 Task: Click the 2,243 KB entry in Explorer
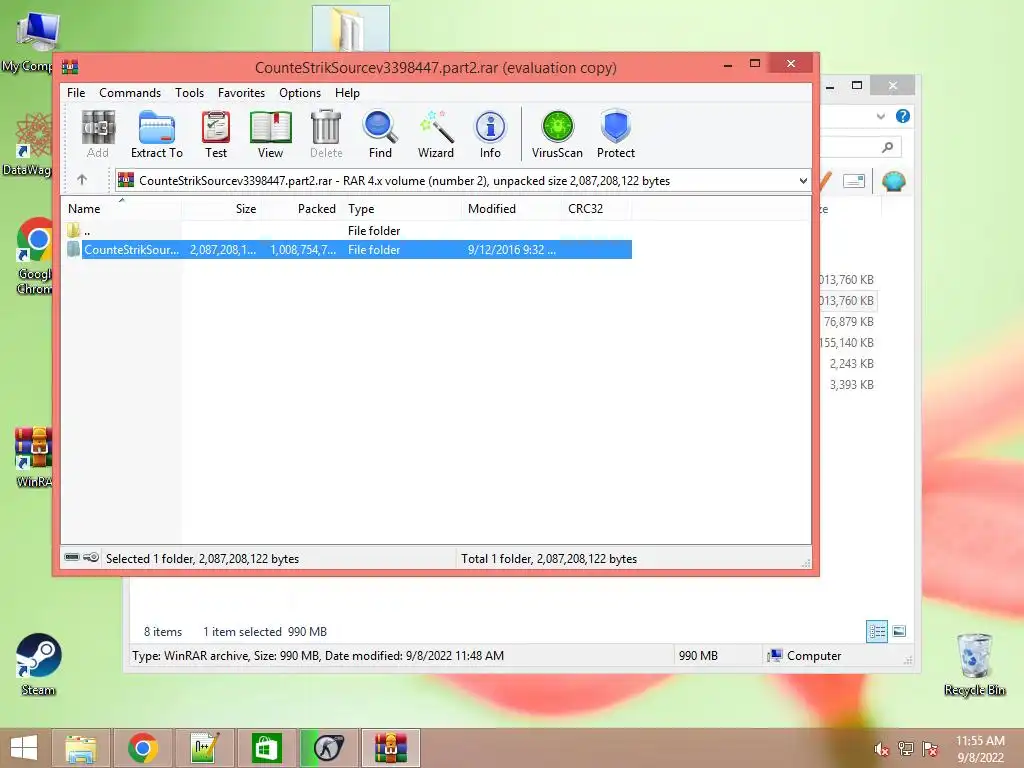tap(852, 363)
